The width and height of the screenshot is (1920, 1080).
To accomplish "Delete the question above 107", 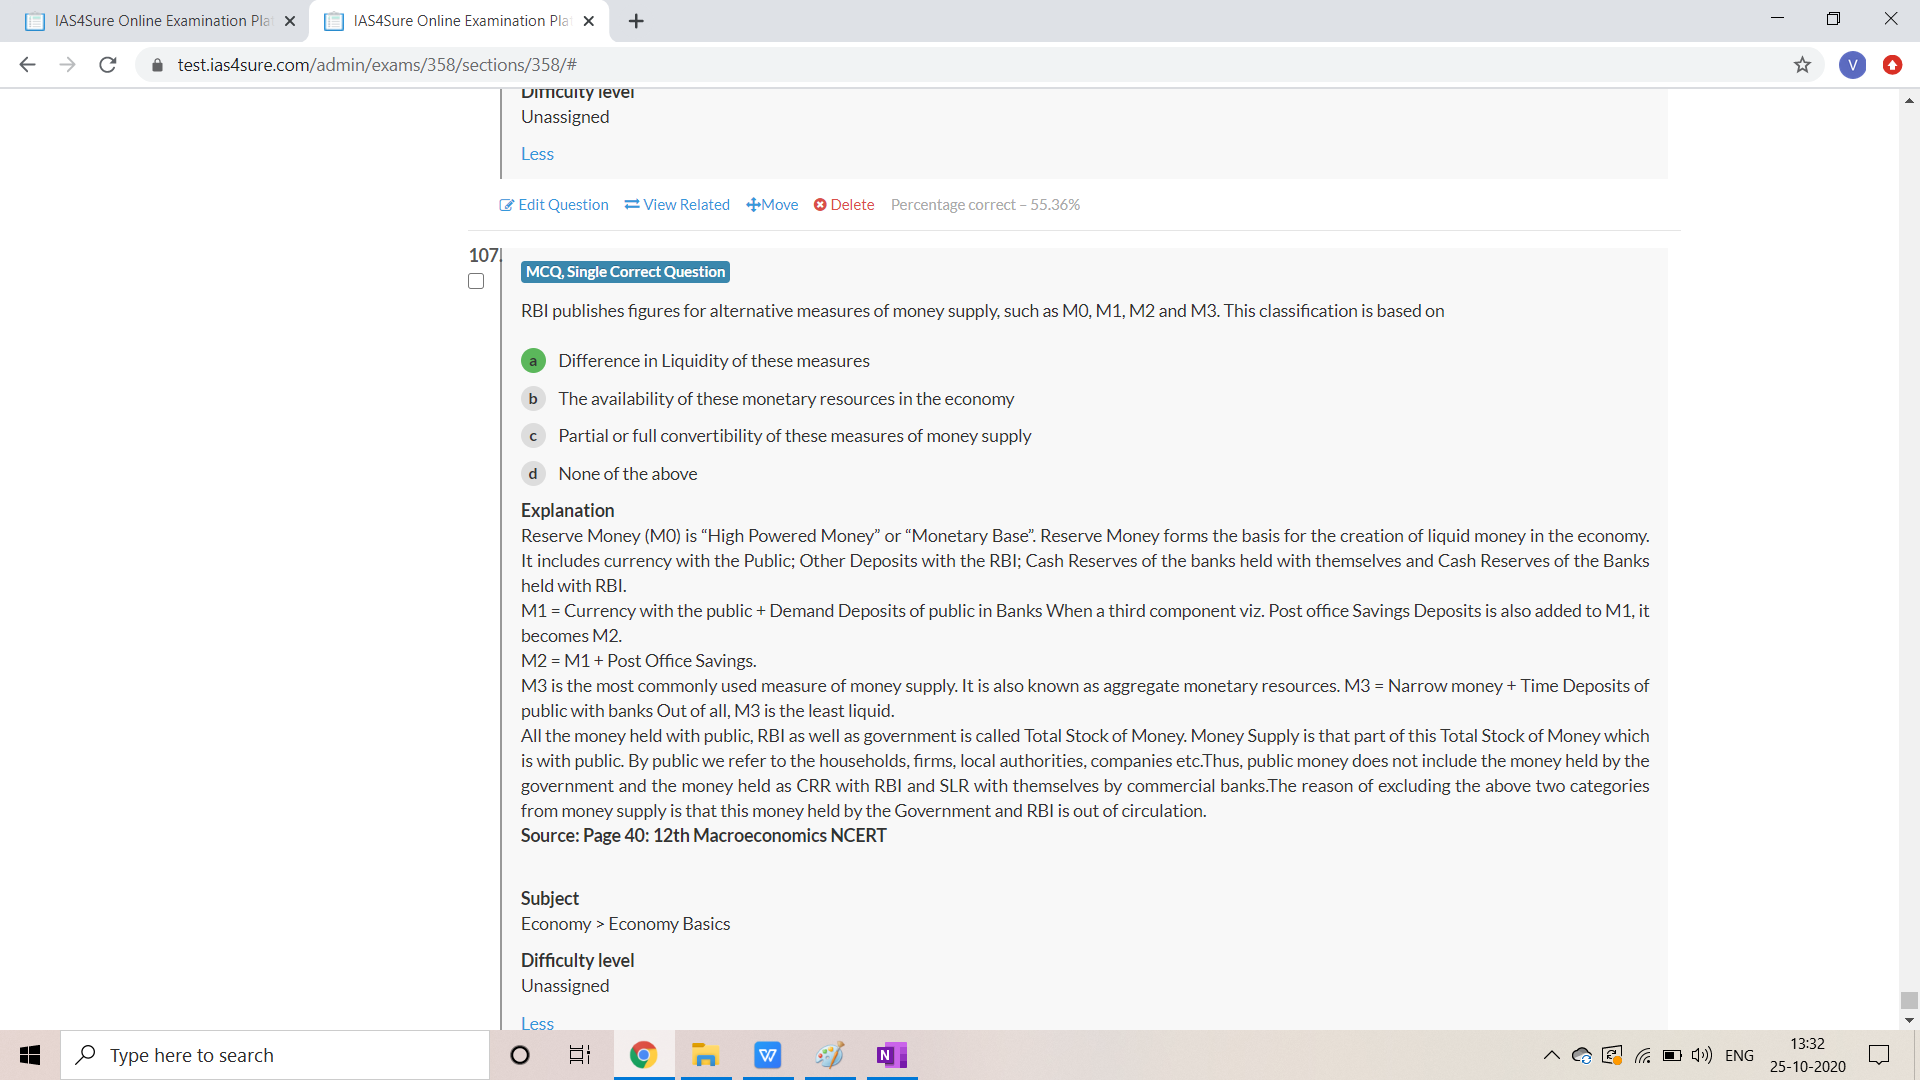I will tap(843, 204).
